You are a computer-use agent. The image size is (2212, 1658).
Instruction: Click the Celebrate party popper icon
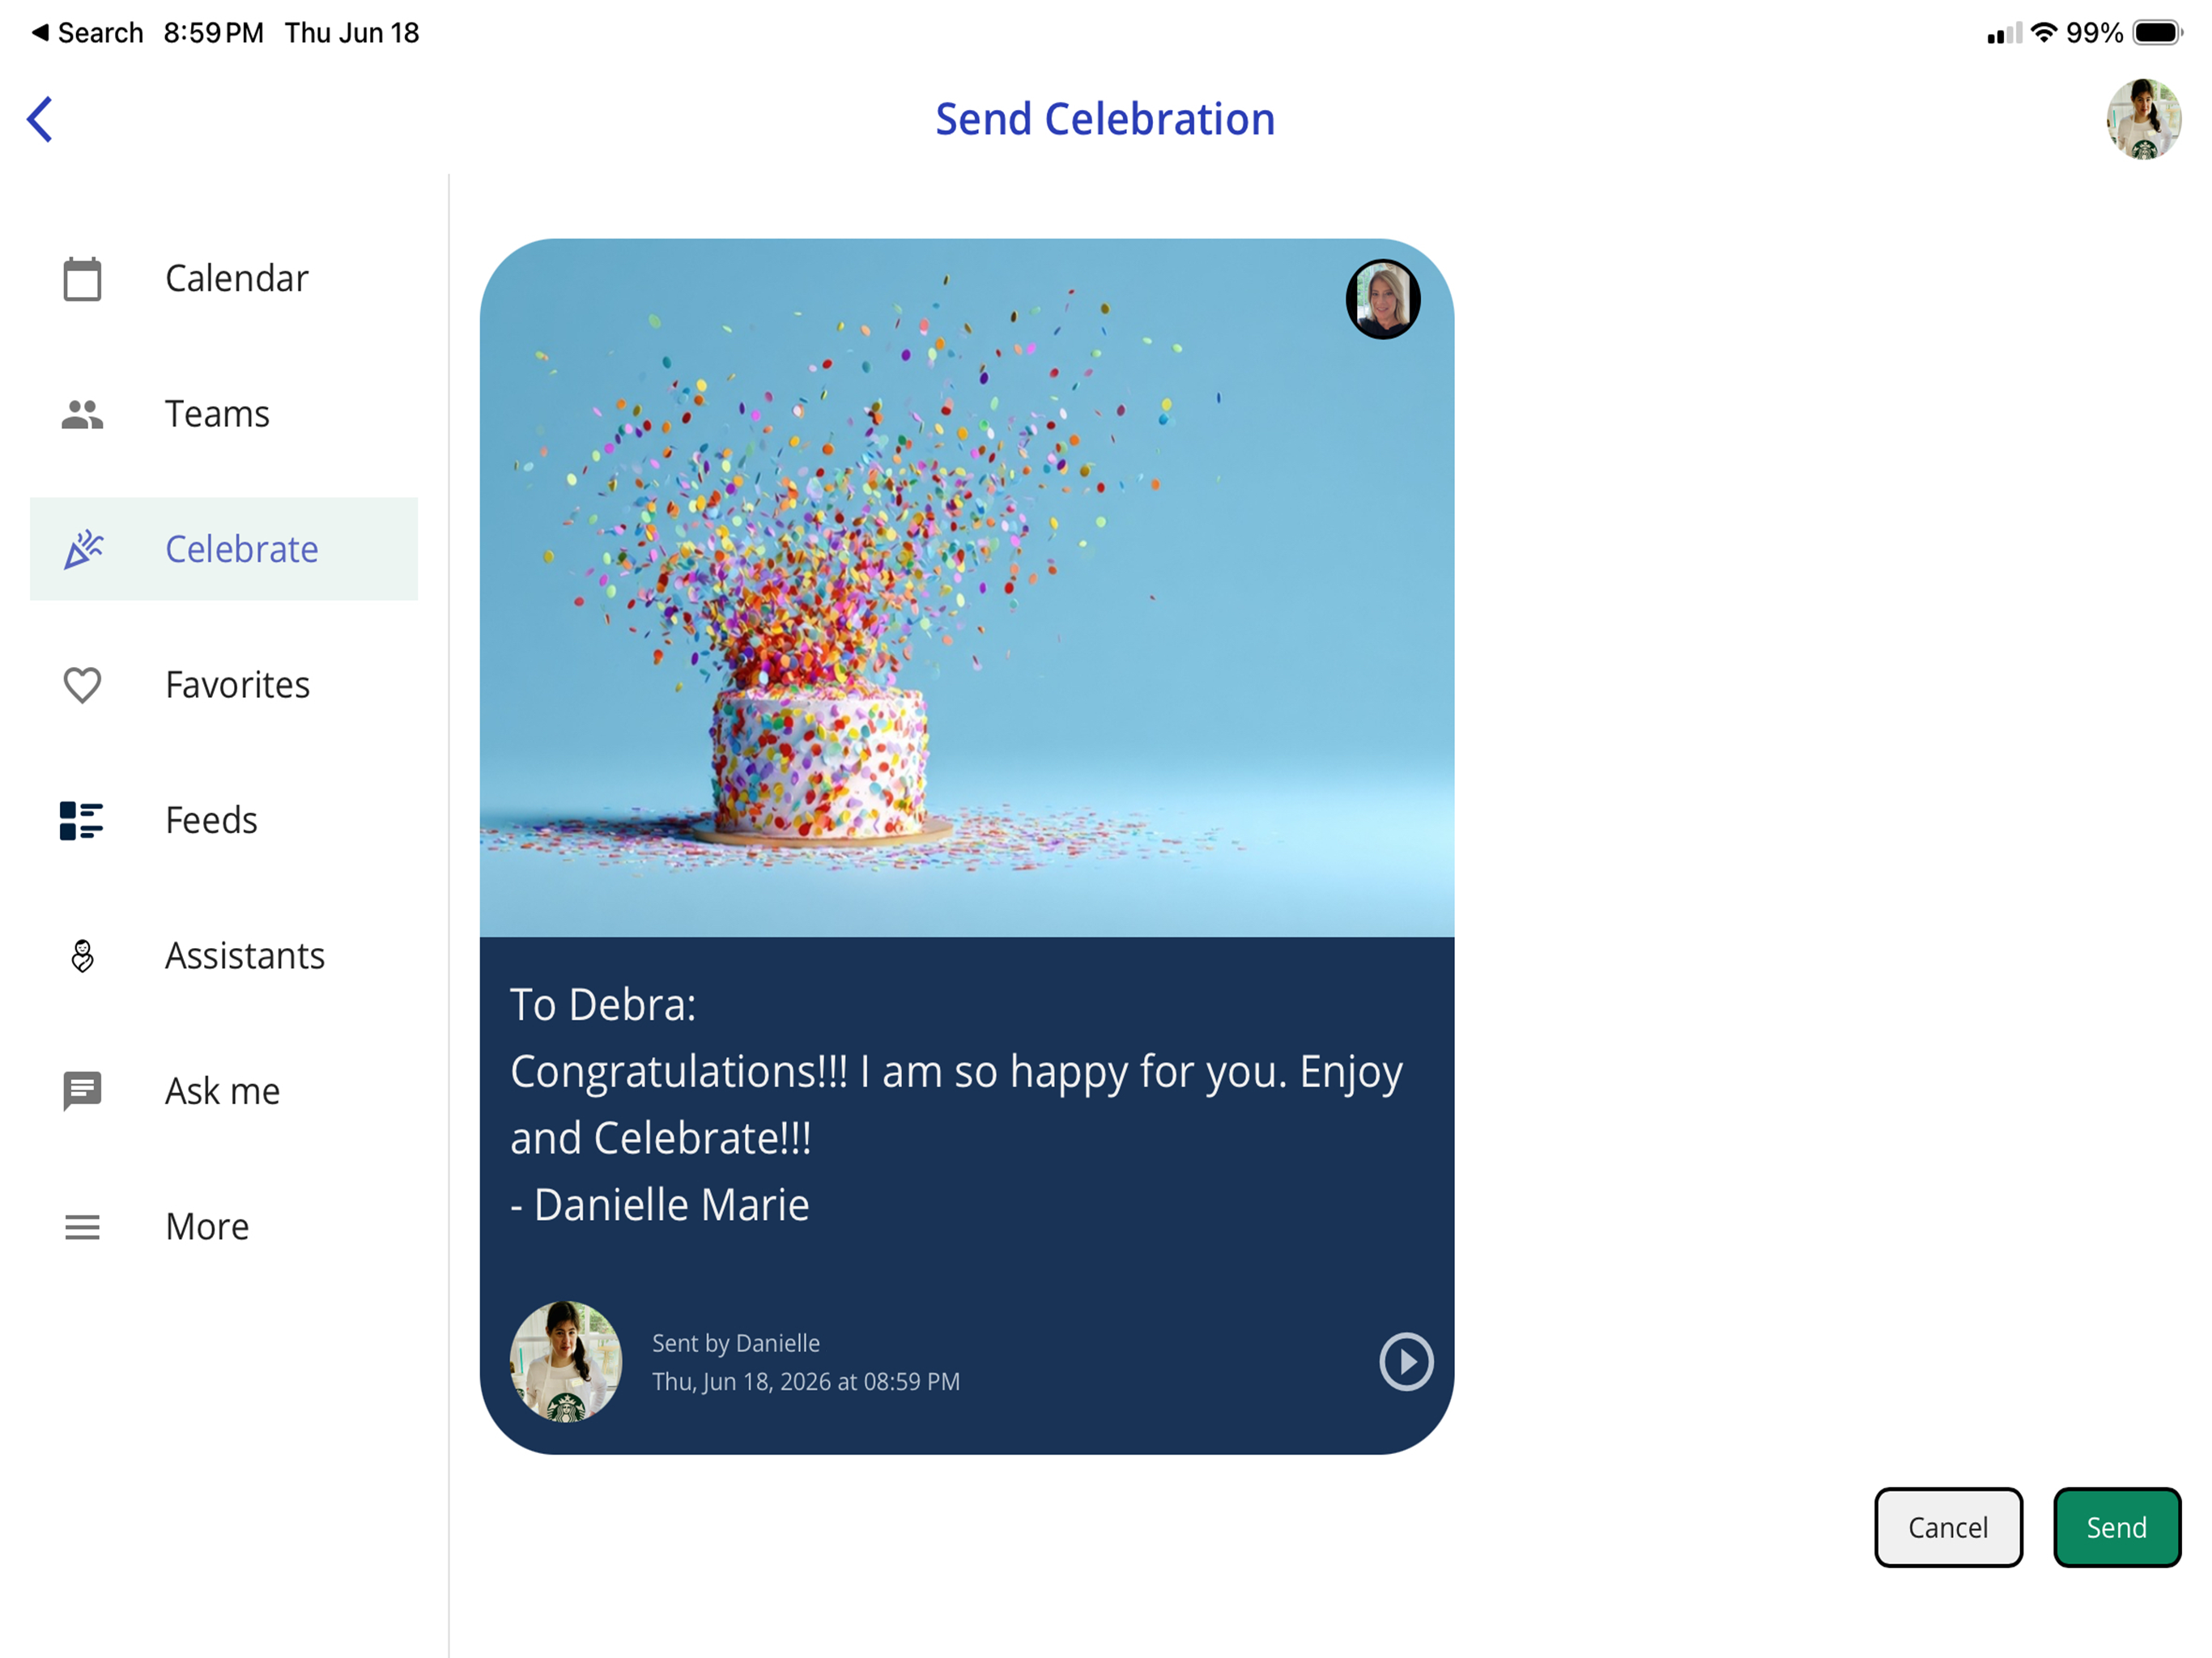83,549
